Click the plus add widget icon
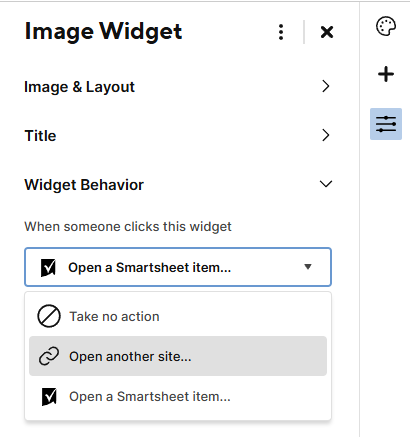This screenshot has width=410, height=437. (x=386, y=74)
